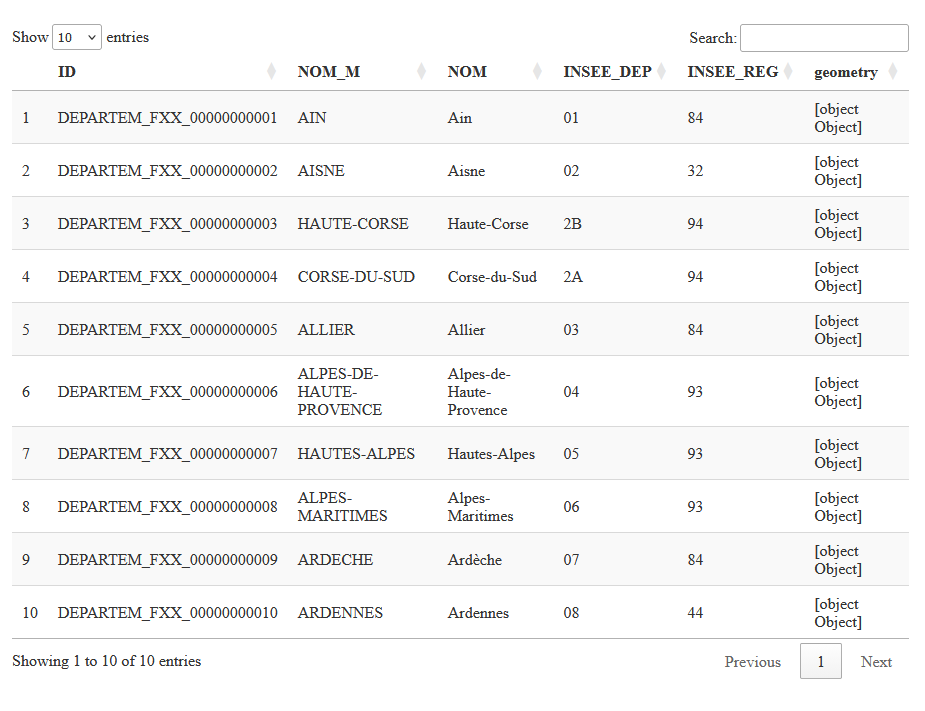Click the sort arrows icon beside INSEE_REG
This screenshot has width=925, height=711.
click(789, 72)
